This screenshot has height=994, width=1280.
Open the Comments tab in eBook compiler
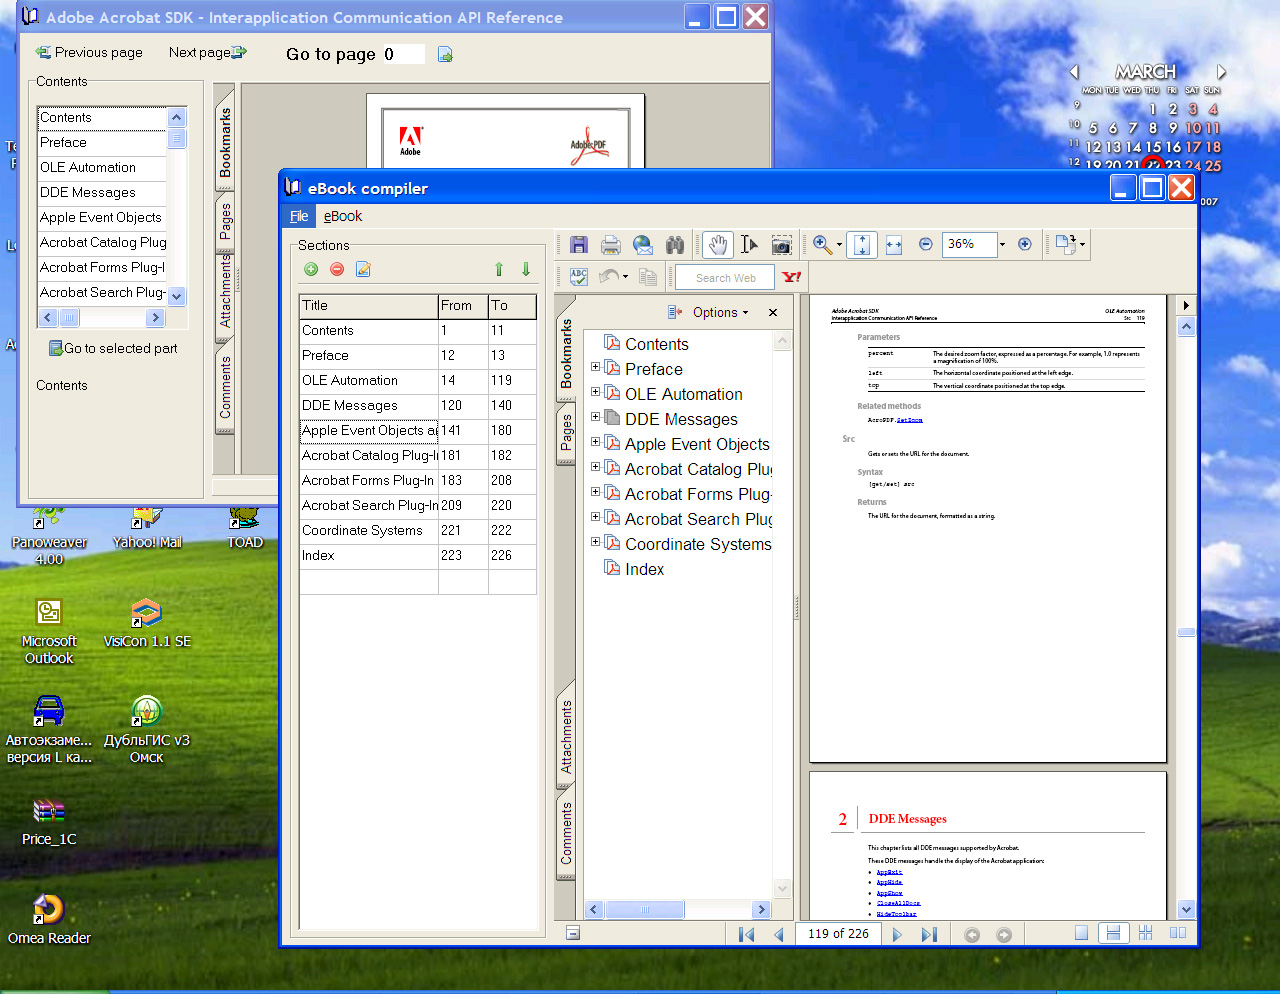coord(566,834)
